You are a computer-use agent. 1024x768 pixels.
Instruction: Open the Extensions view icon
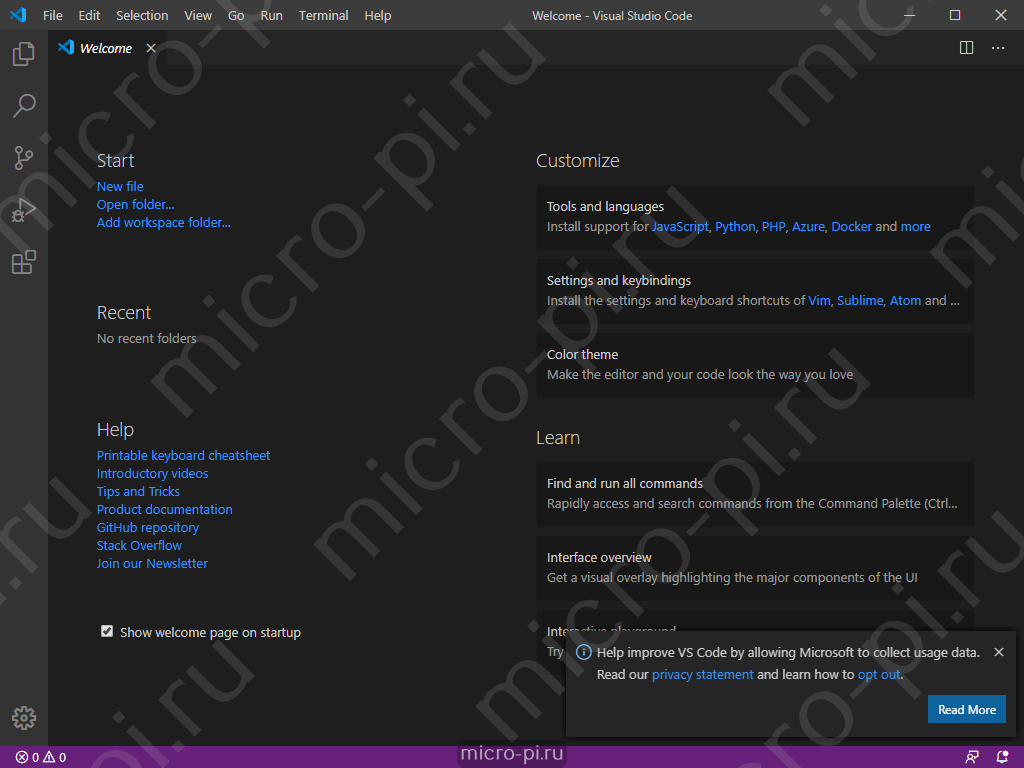click(24, 263)
